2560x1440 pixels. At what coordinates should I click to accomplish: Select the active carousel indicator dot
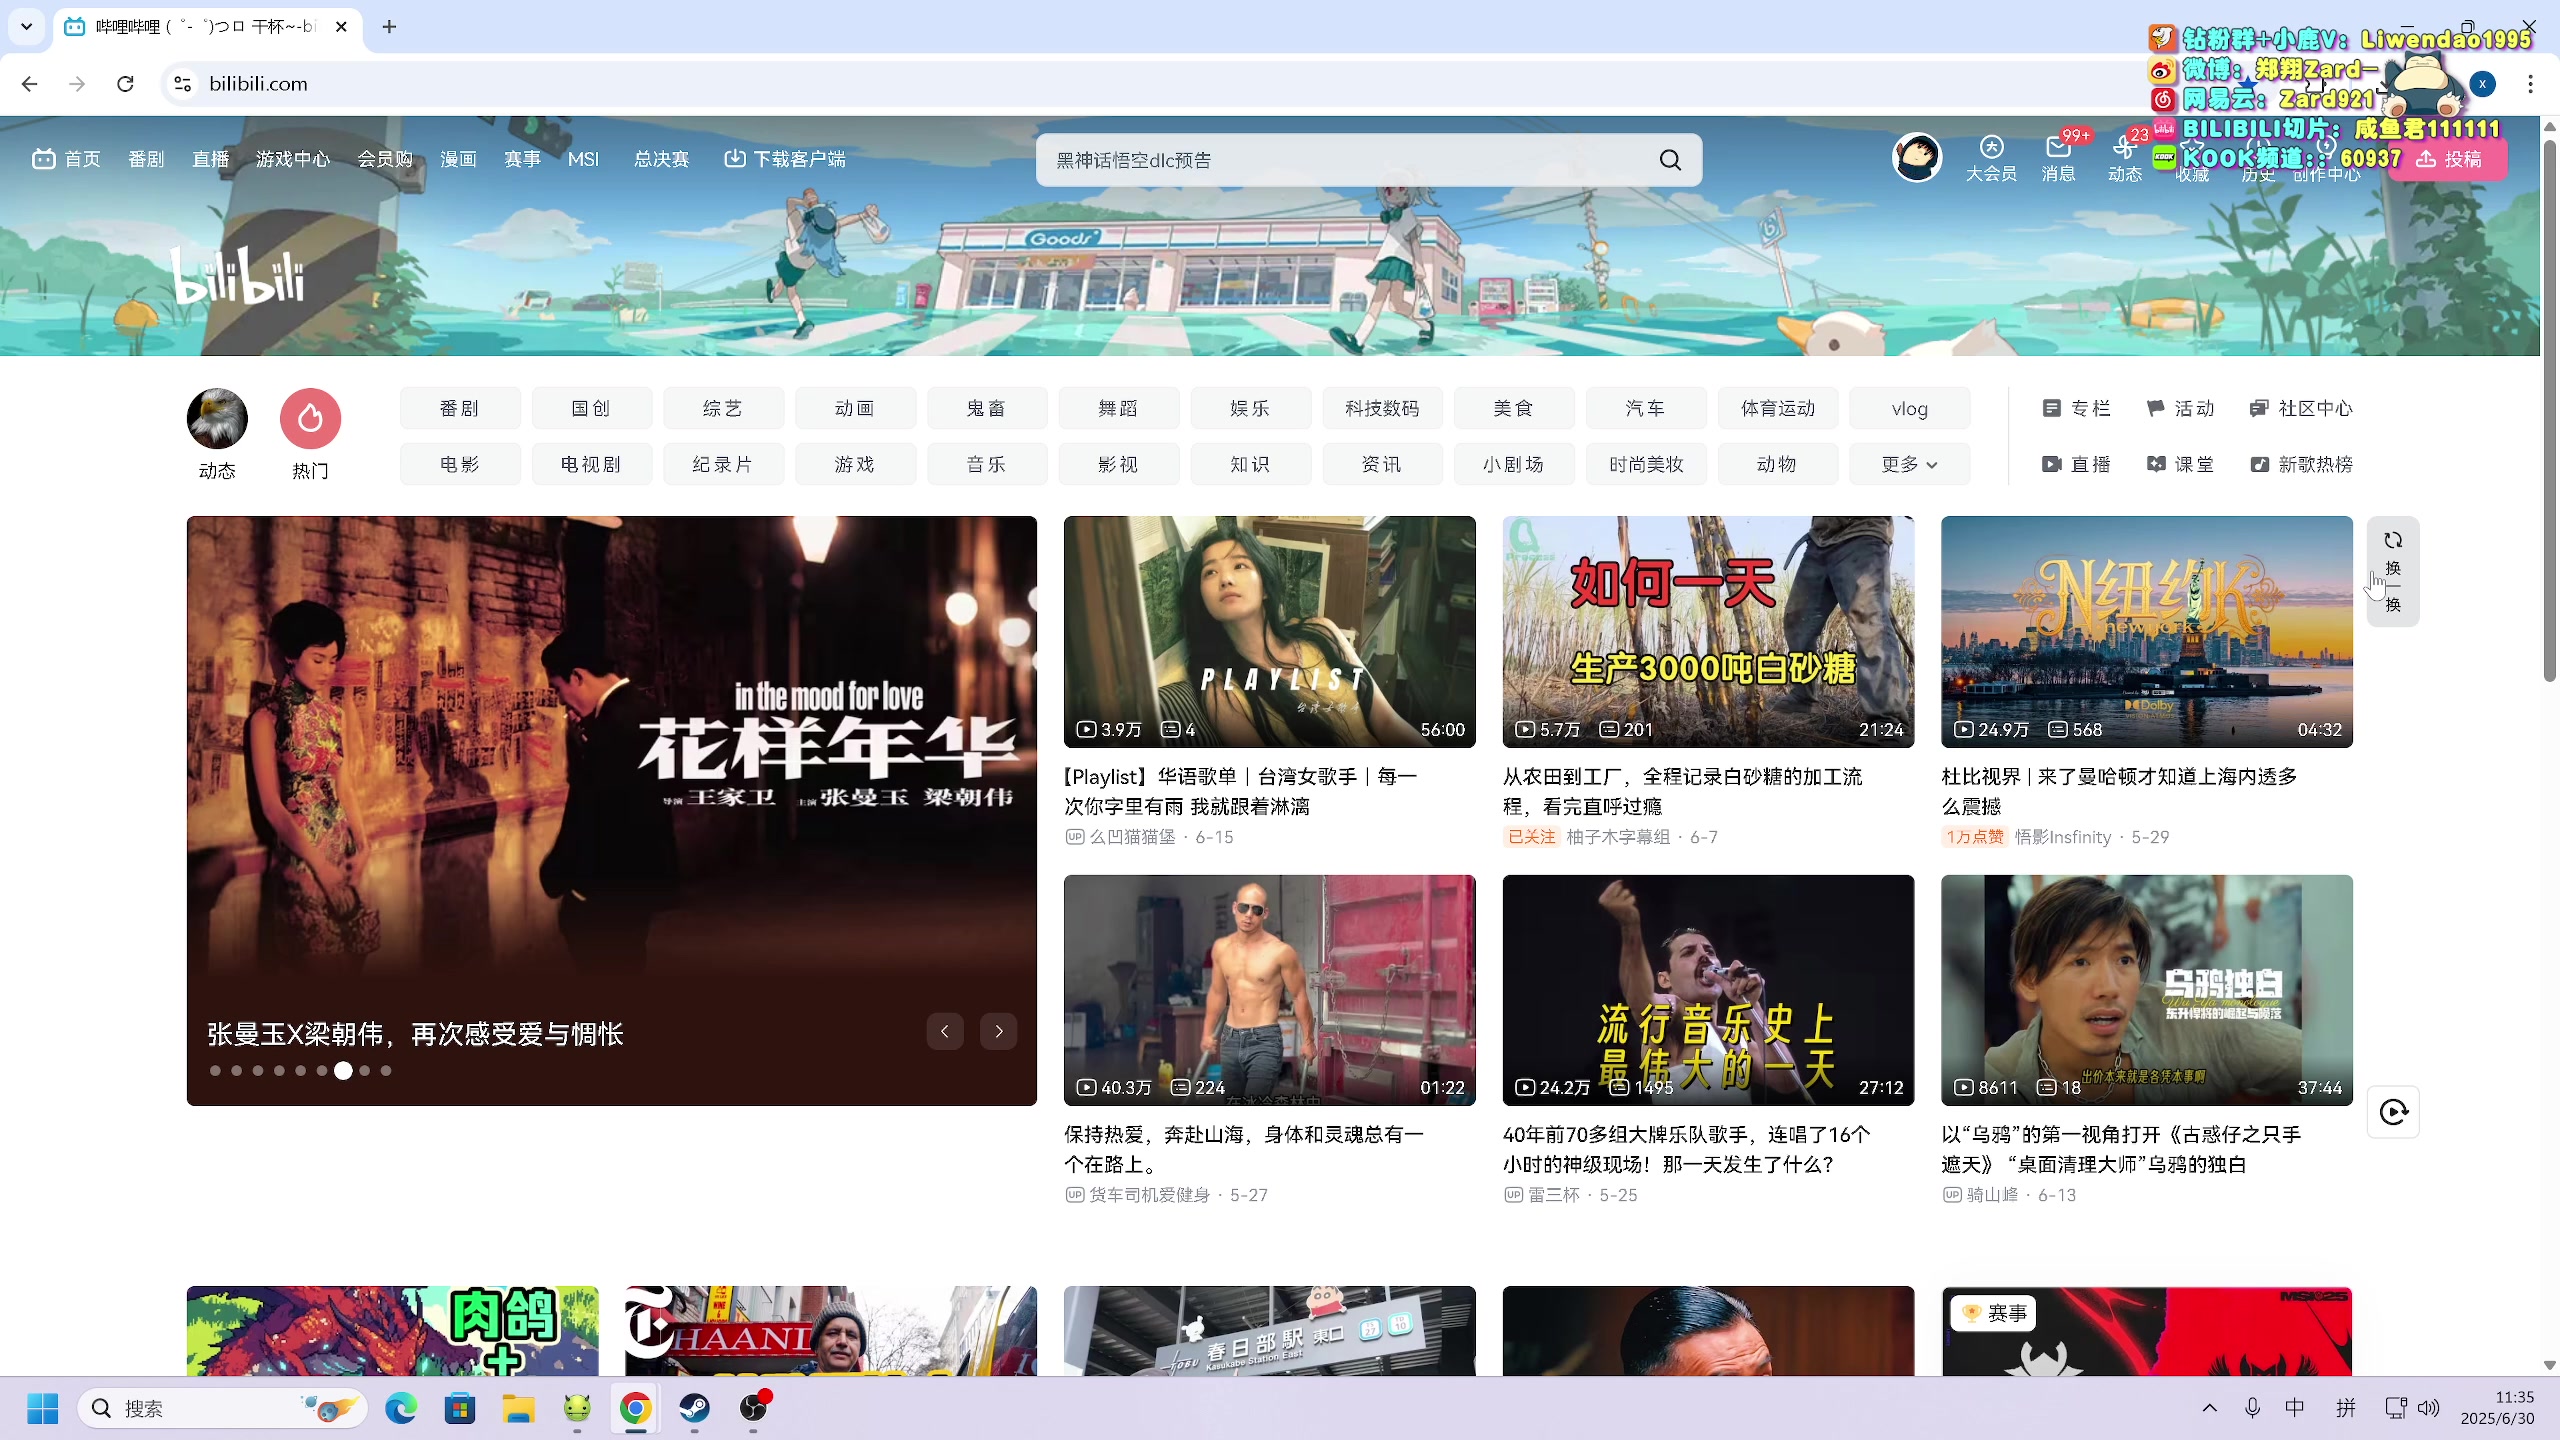[x=343, y=1070]
